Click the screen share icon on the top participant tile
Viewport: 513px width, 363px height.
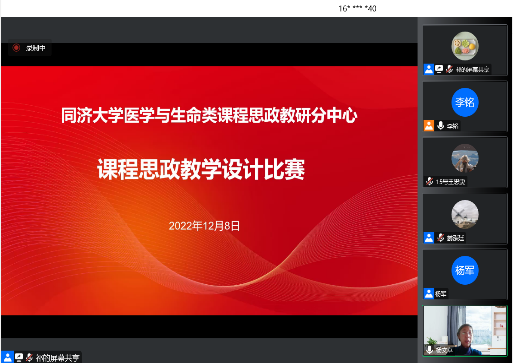click(x=439, y=69)
